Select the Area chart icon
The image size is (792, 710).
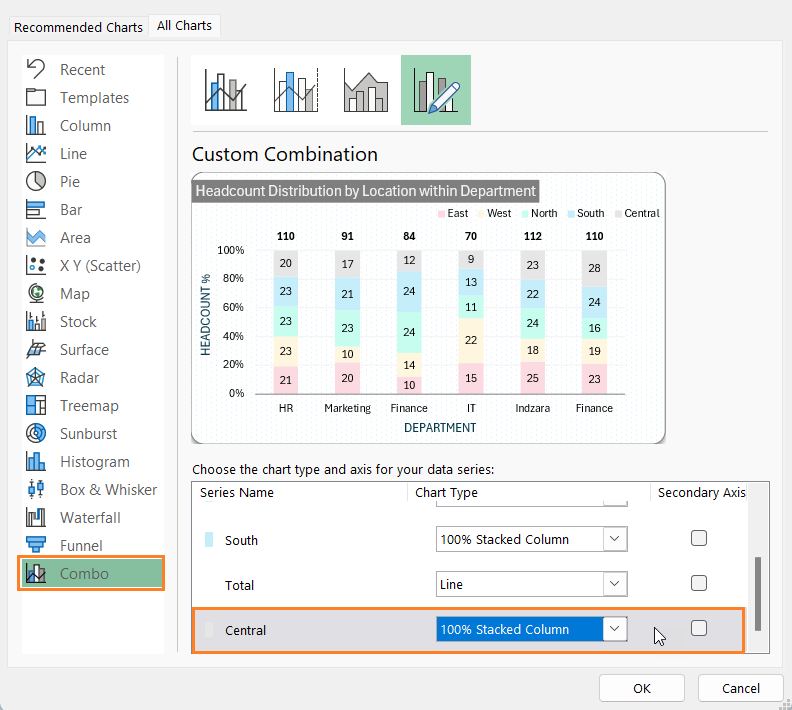(36, 237)
